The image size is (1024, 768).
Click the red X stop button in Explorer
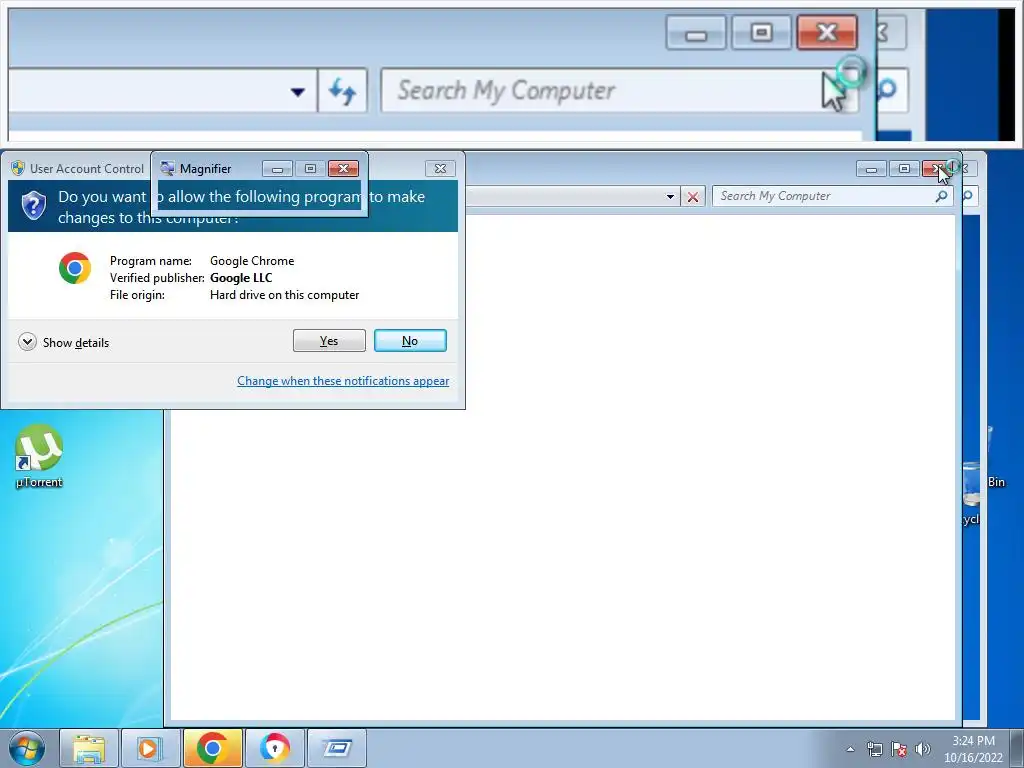click(693, 197)
